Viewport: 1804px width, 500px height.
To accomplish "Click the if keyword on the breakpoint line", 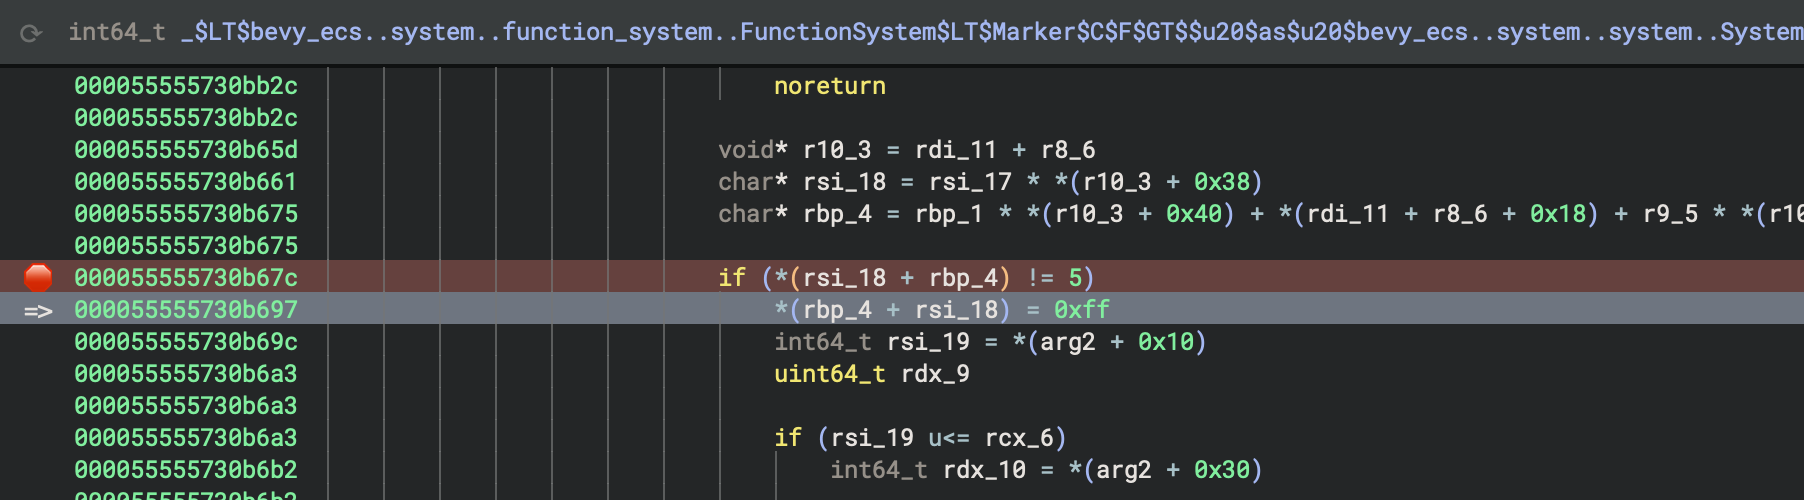I will (732, 278).
